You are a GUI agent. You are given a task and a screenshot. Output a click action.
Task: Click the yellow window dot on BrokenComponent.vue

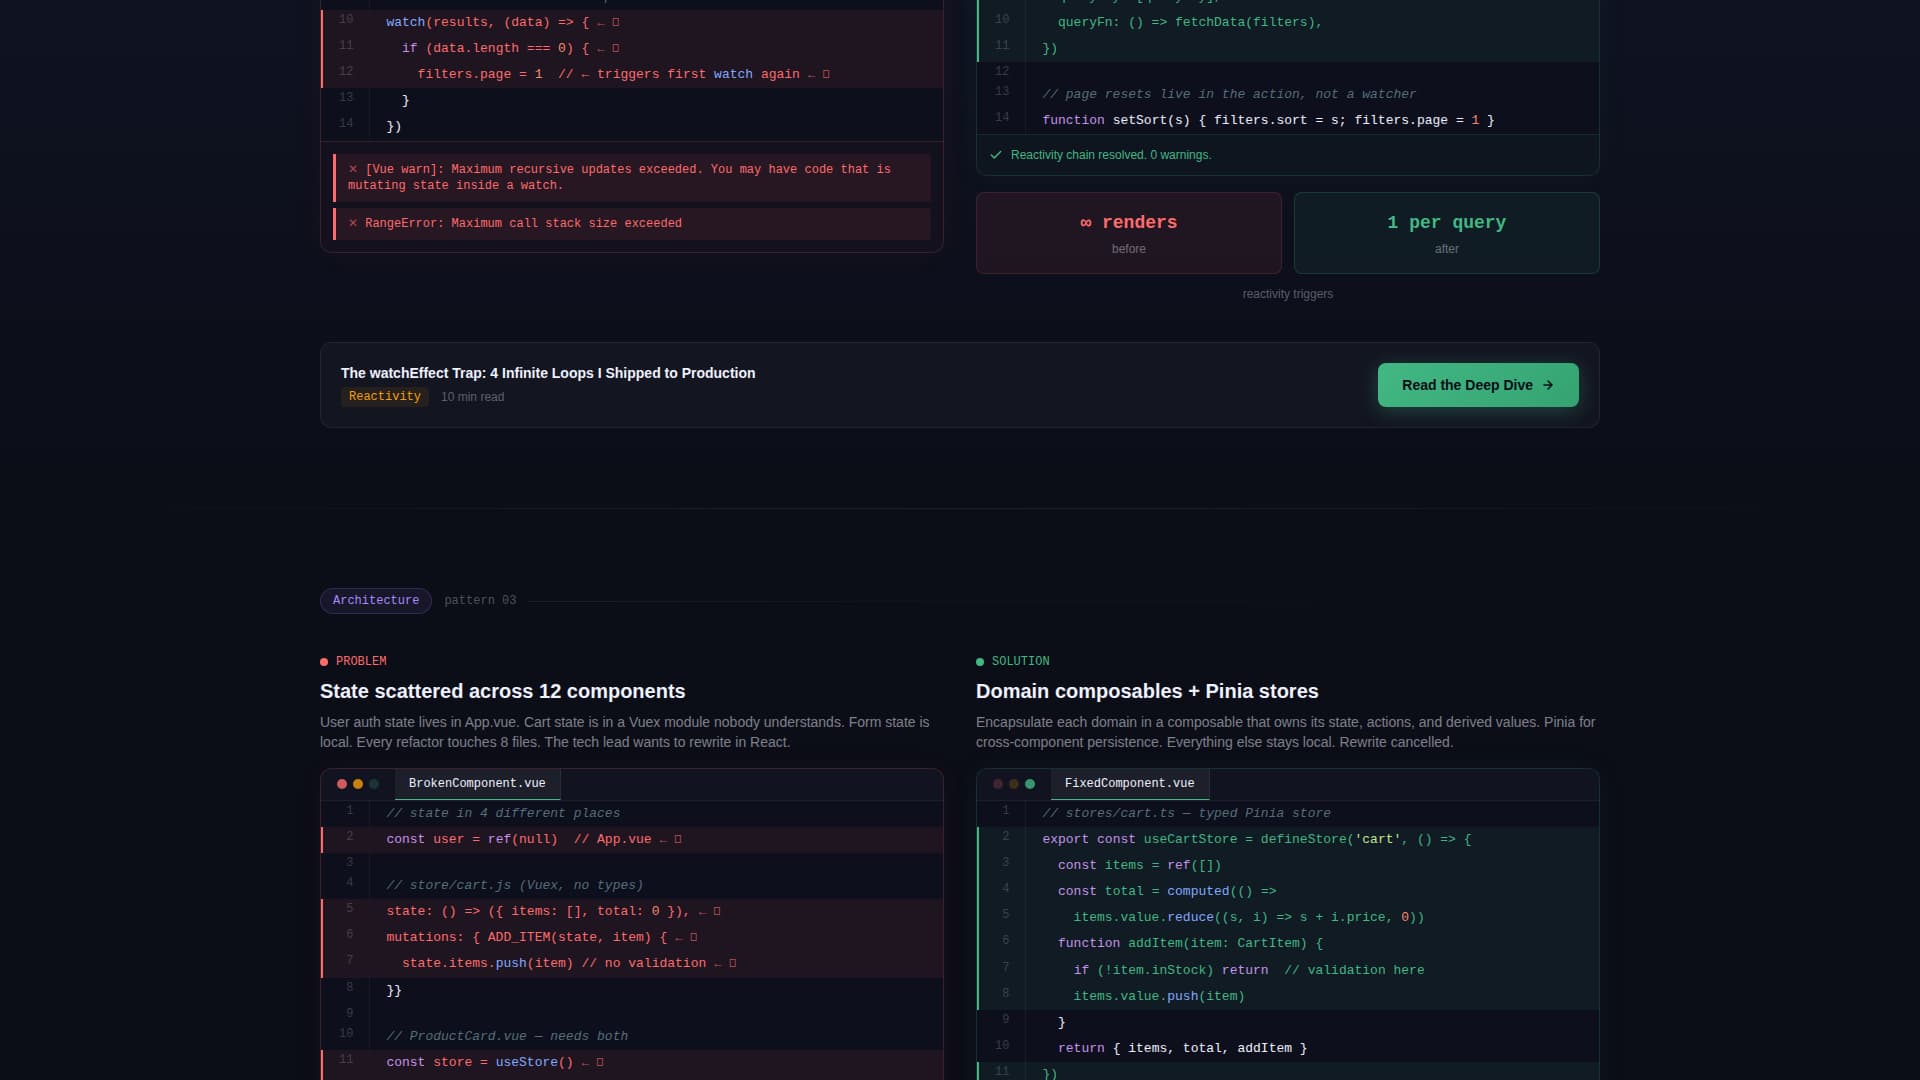[x=357, y=784]
